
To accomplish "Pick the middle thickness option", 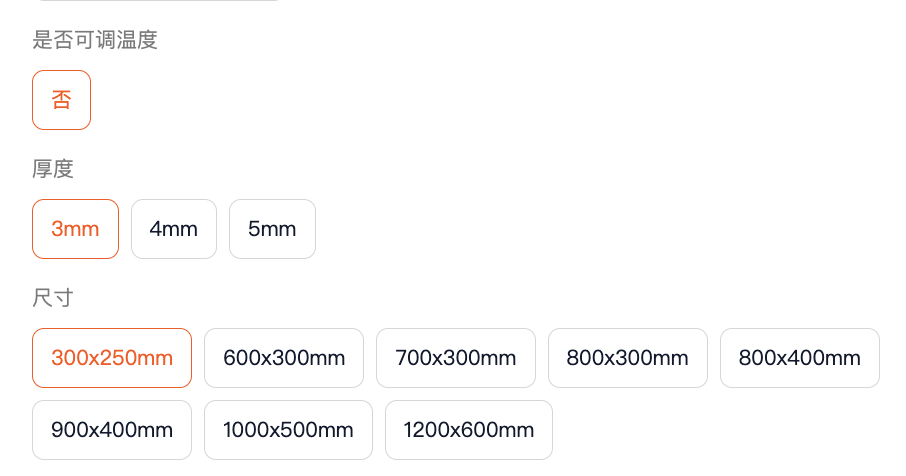I will (174, 229).
